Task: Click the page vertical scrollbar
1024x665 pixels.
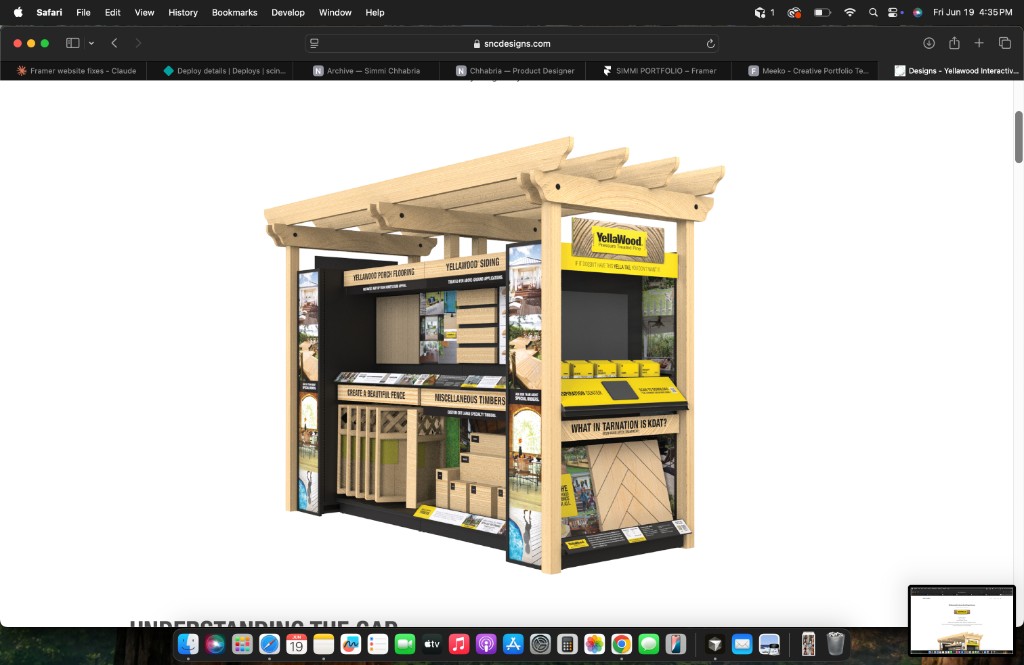Action: 1018,137
